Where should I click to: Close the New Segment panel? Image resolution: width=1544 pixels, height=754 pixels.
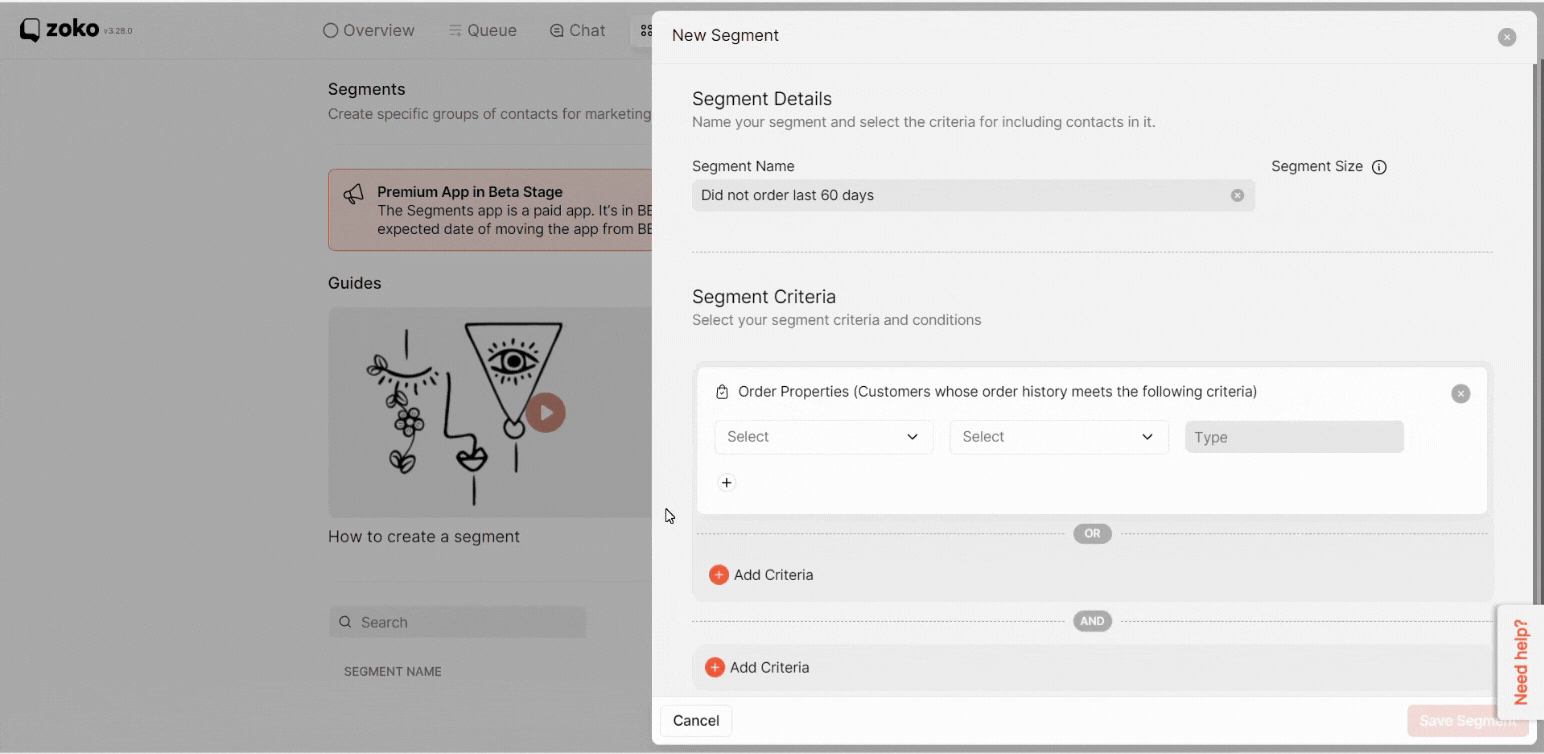tap(1506, 37)
